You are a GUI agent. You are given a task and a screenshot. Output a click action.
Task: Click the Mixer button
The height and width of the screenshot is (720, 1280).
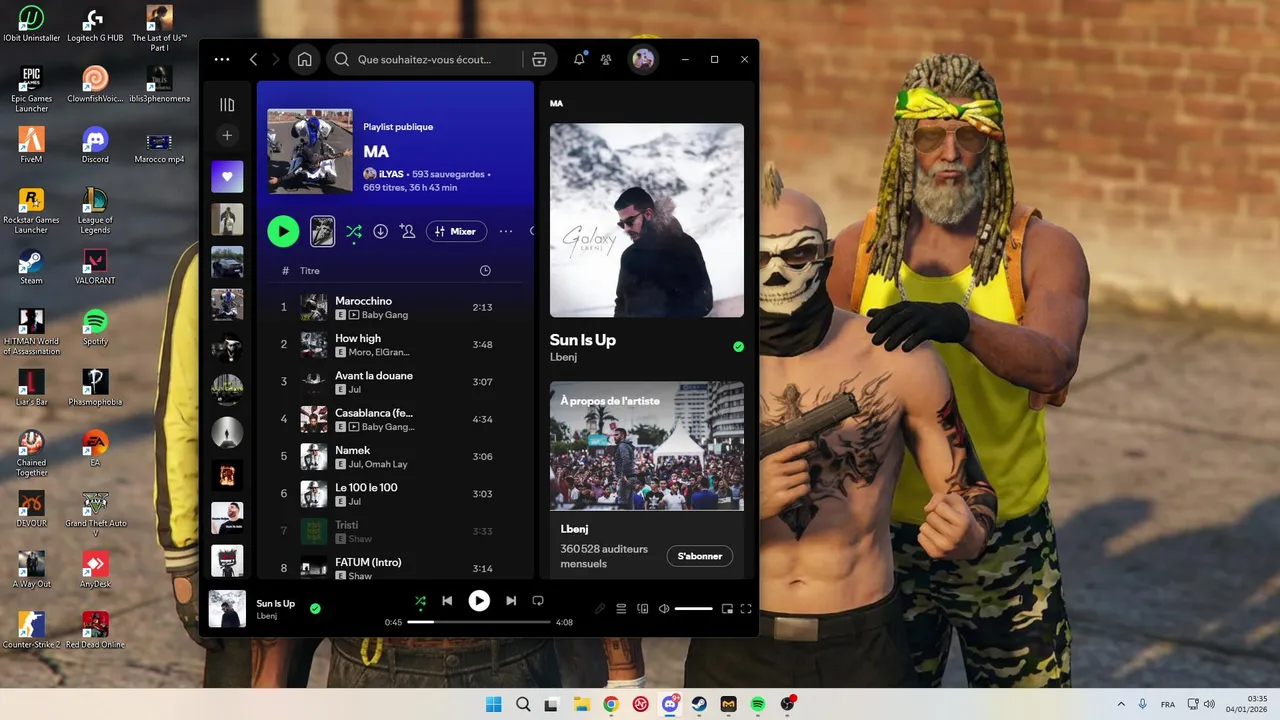coord(456,231)
